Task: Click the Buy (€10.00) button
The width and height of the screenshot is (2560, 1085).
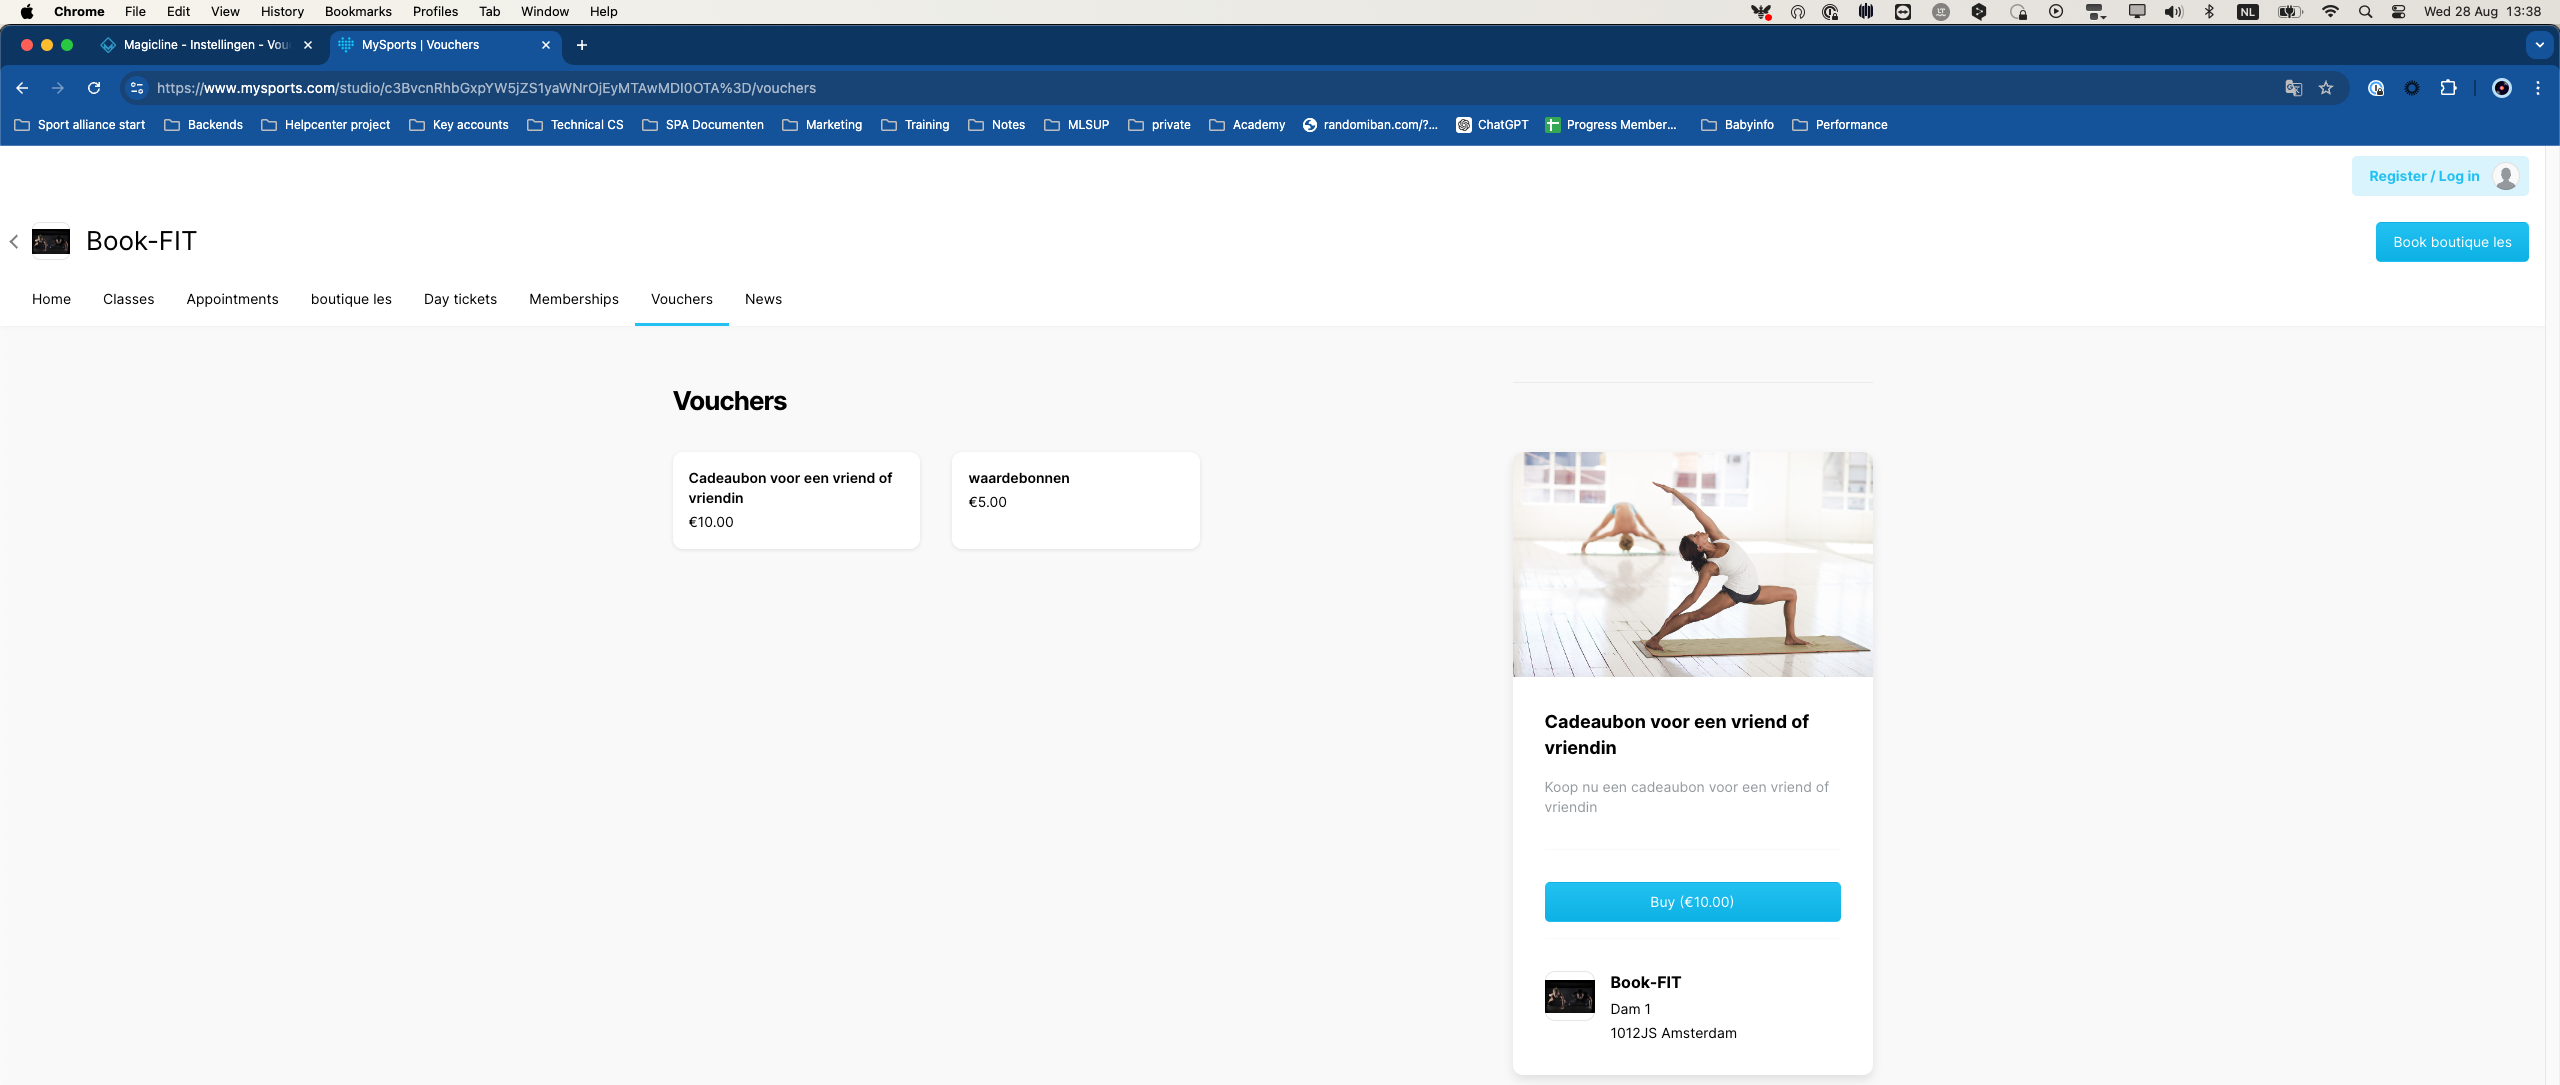Action: tap(1692, 902)
